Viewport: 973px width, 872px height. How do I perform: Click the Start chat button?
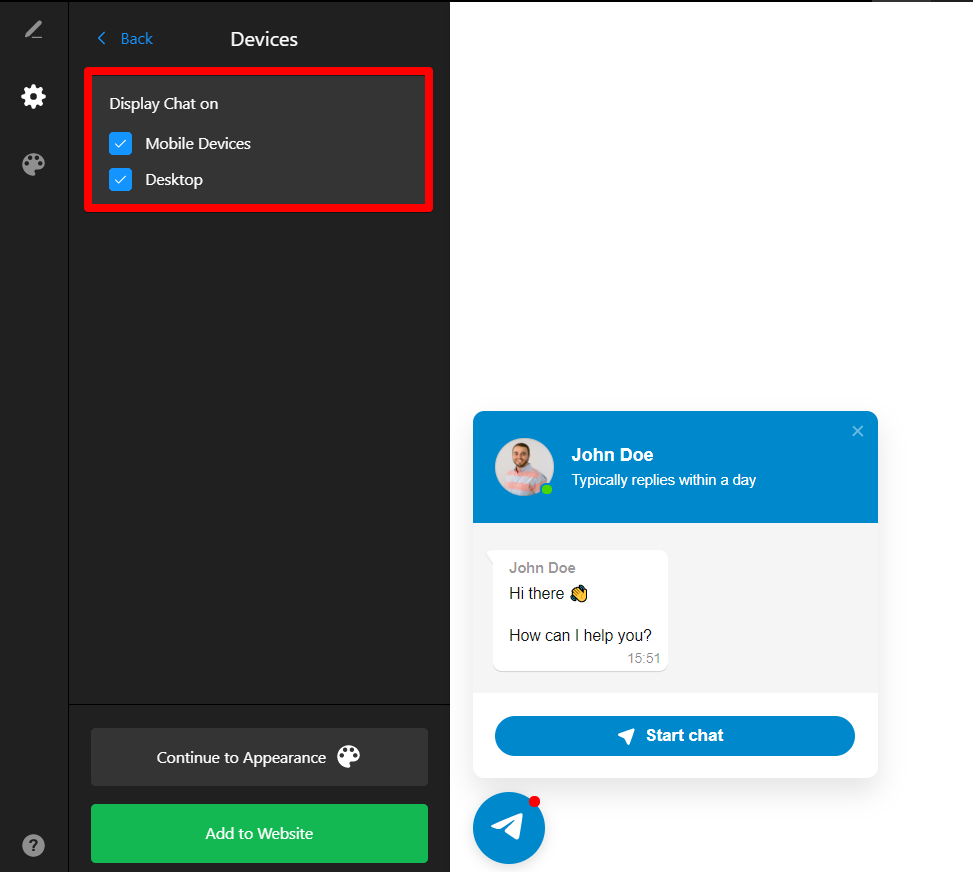[675, 735]
